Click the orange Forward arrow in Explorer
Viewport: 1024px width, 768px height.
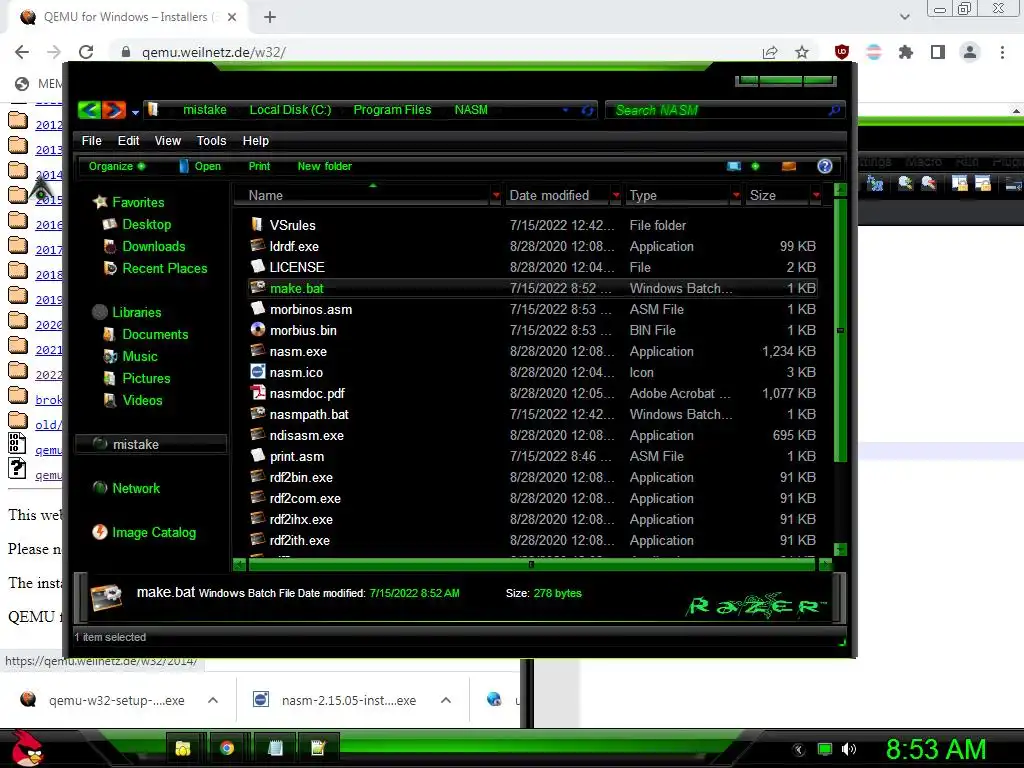pyautogui.click(x=113, y=110)
